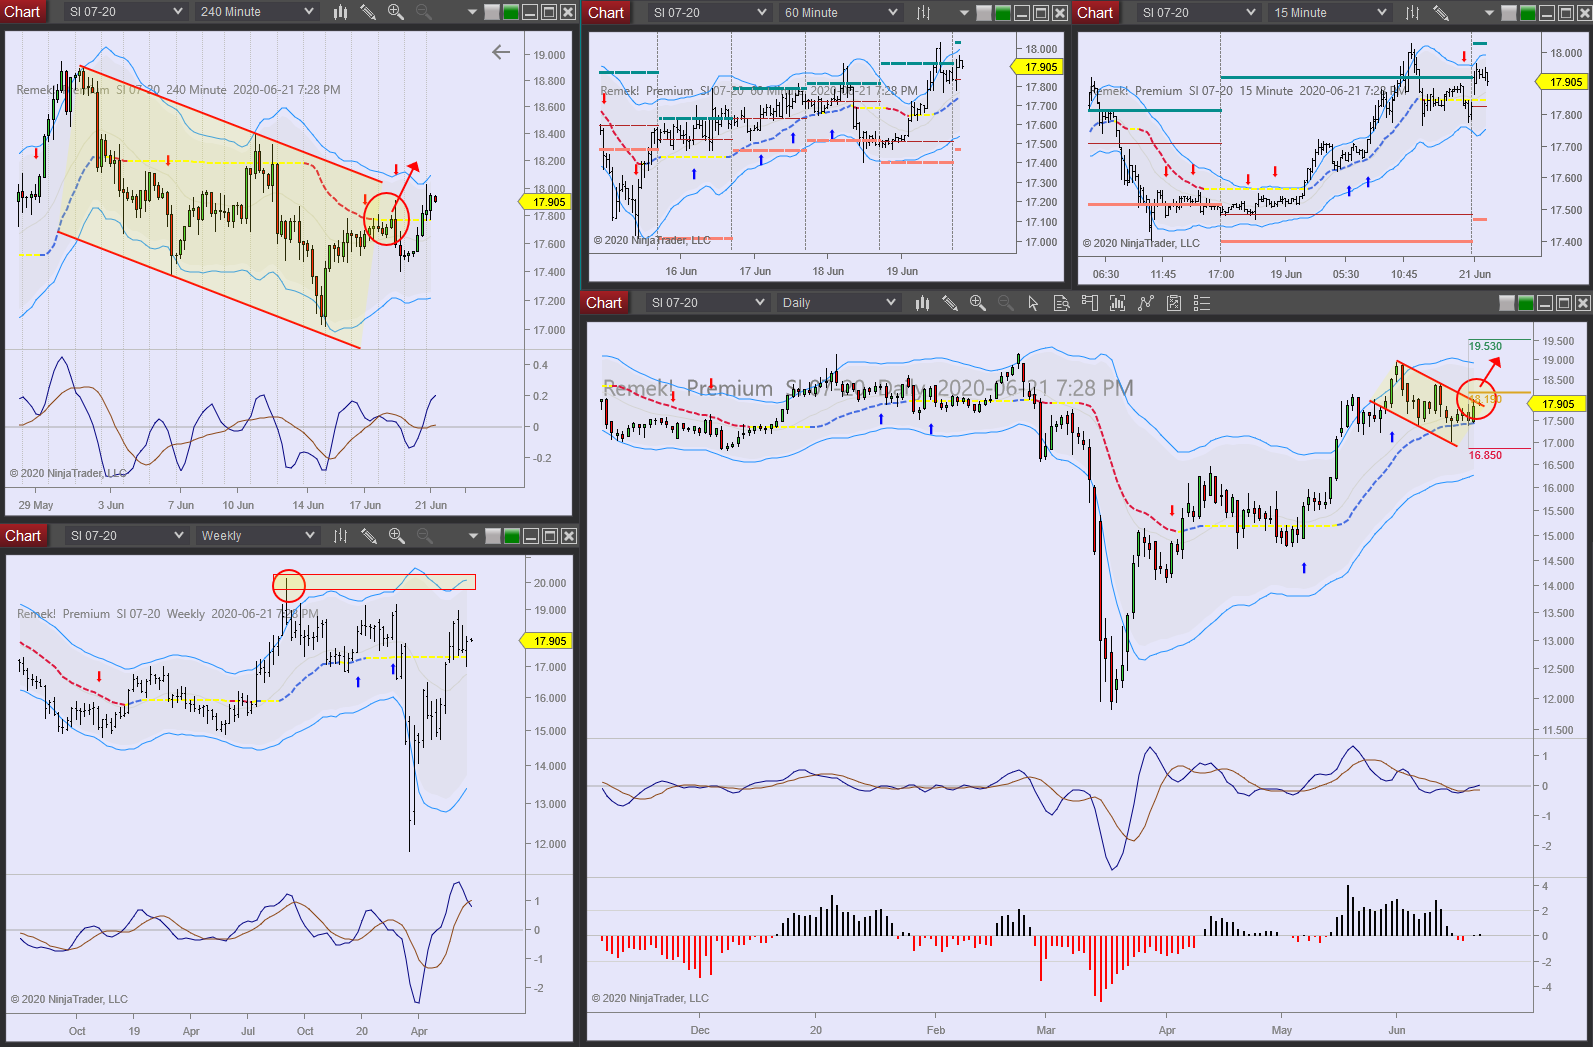Toggle gray instrument link on 240 Minute chart
The height and width of the screenshot is (1047, 1593).
click(x=492, y=12)
